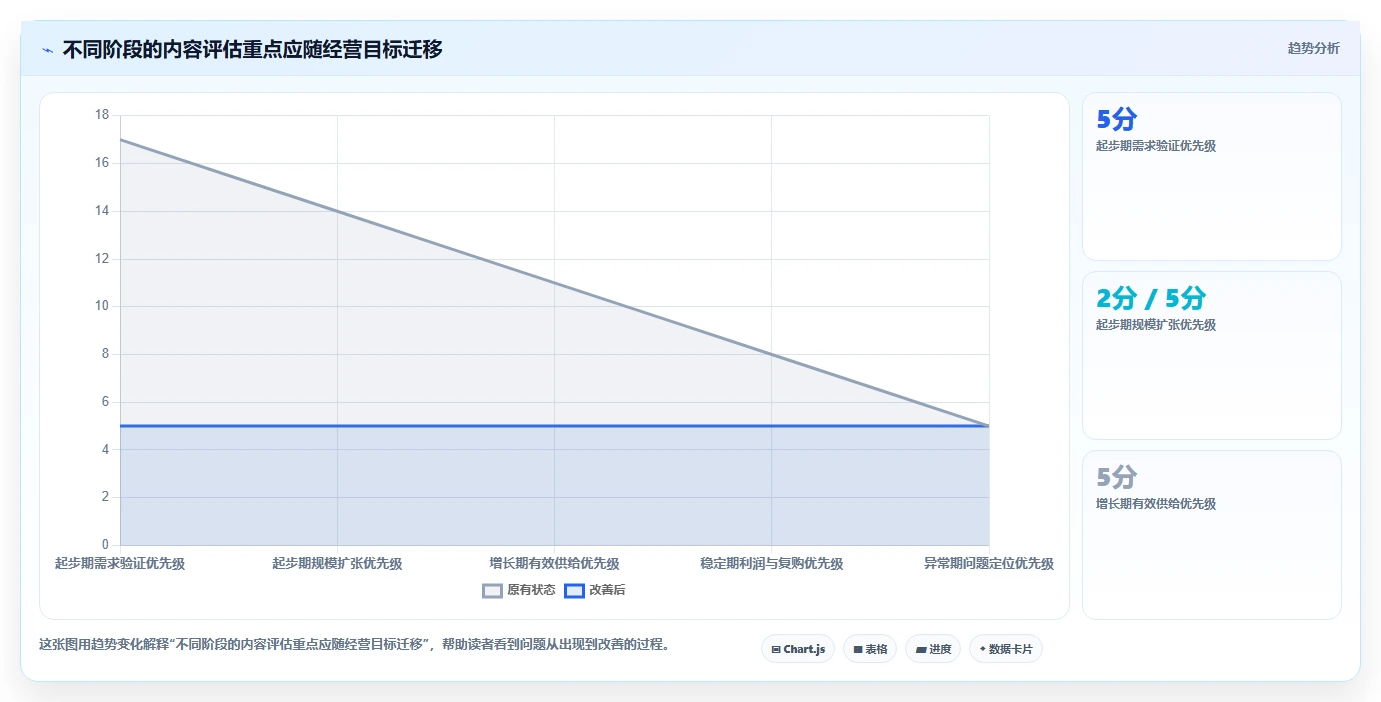Click the lightning icon beside the title
This screenshot has height=702, width=1381.
(x=47, y=50)
